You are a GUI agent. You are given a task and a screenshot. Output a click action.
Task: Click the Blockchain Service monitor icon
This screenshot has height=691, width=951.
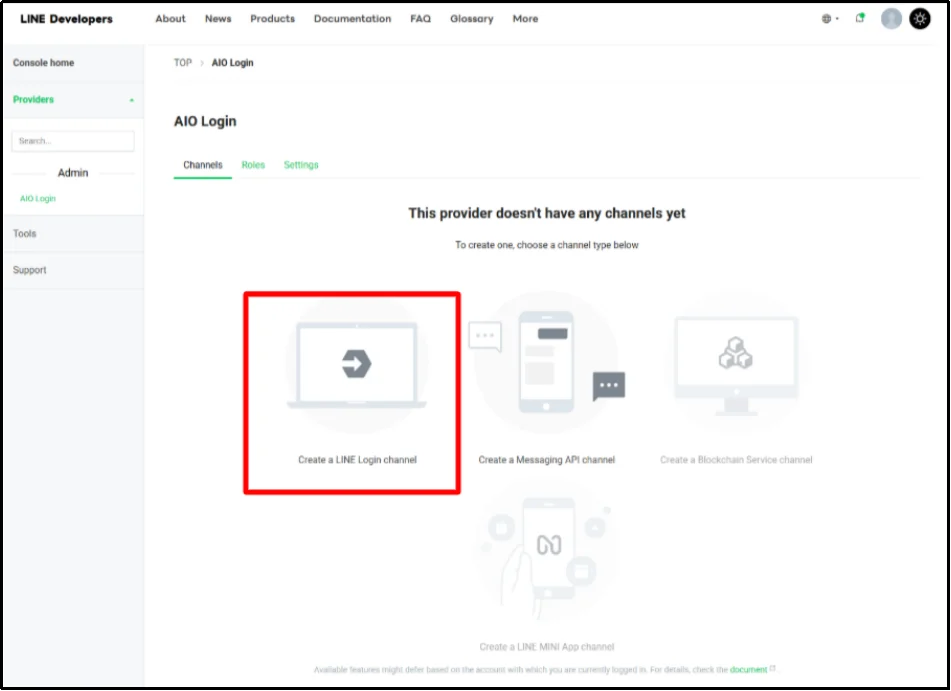click(735, 362)
